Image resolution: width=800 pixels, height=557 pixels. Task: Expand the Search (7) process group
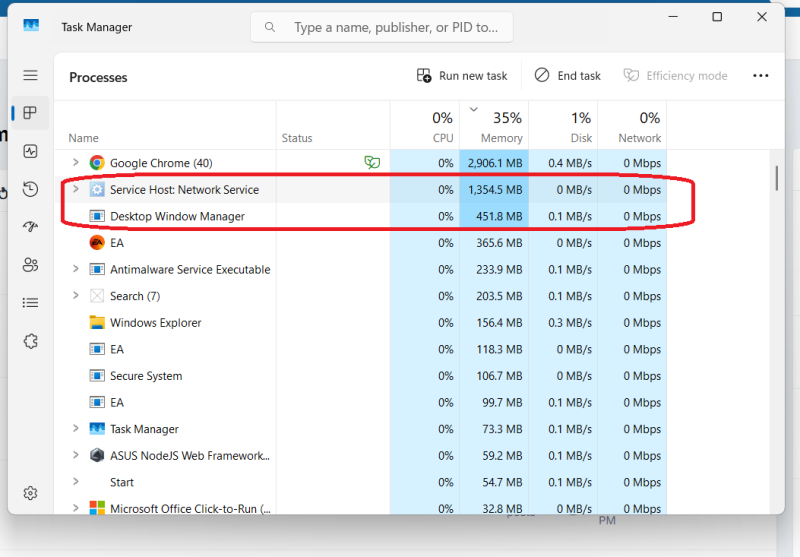[x=75, y=296]
